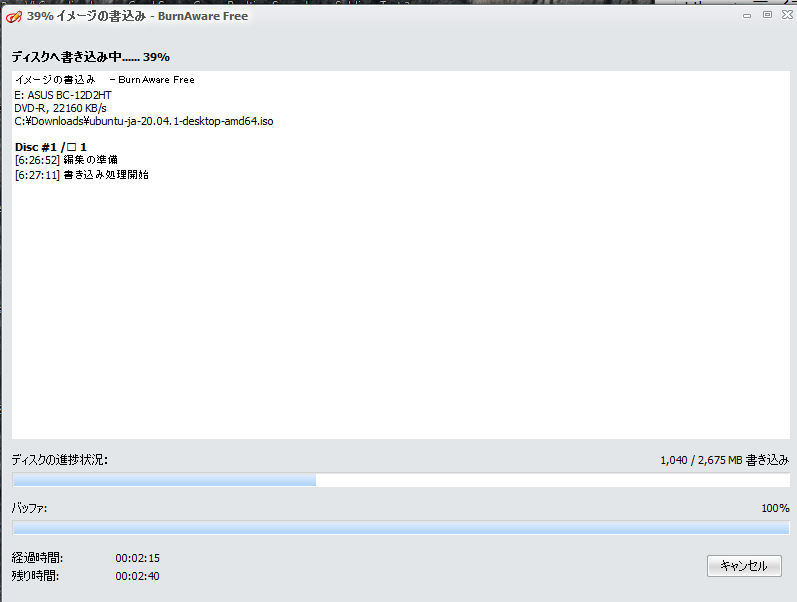Minimize the BurnAware Free window
The image size is (797, 602).
click(747, 16)
